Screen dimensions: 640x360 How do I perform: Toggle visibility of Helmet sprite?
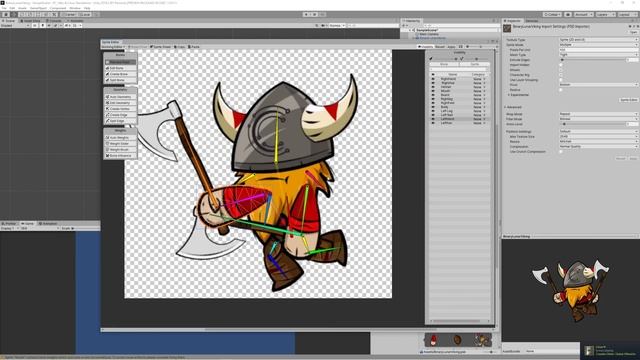coord(433,87)
